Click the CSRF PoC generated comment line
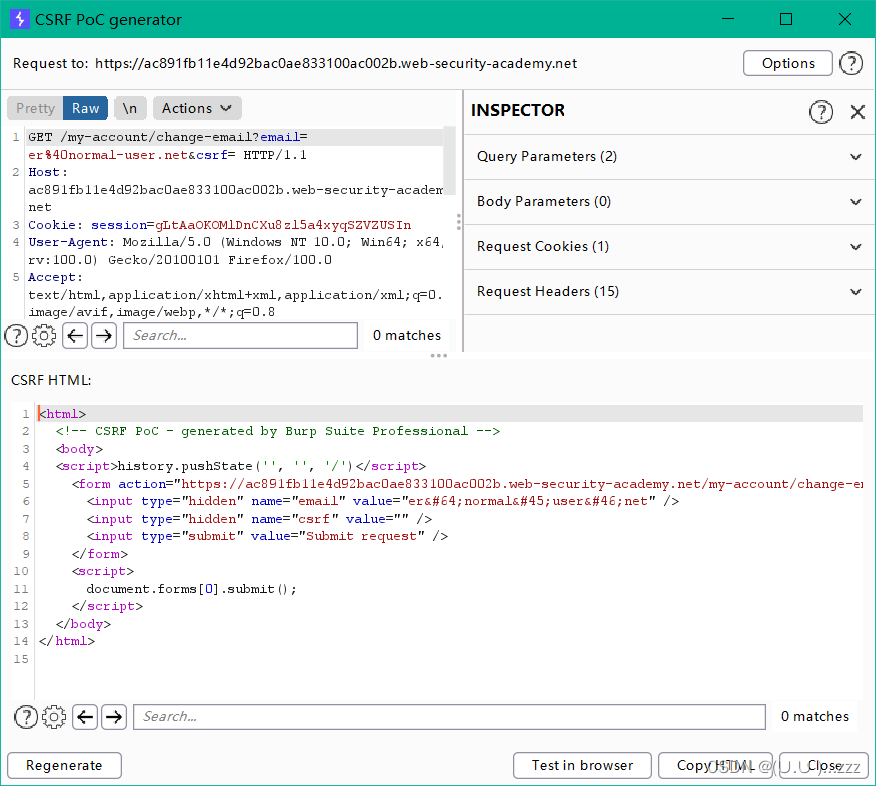This screenshot has width=876, height=786. [278, 431]
